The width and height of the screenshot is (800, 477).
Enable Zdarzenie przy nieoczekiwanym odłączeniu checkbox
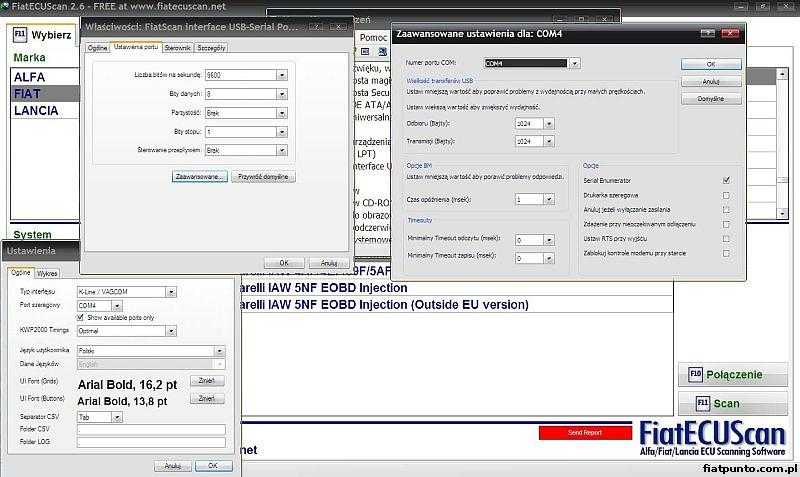click(x=726, y=224)
